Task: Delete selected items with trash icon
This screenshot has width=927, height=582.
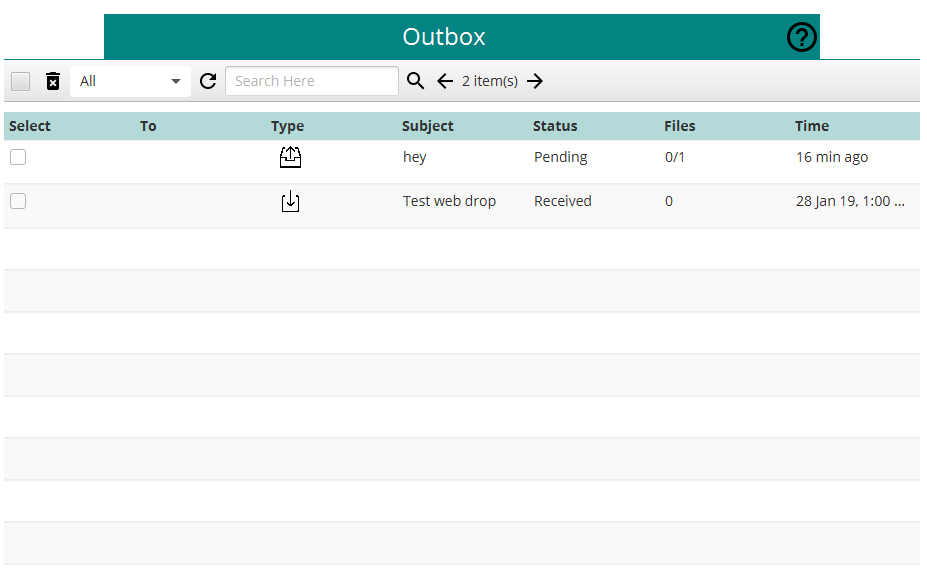Action: [53, 81]
